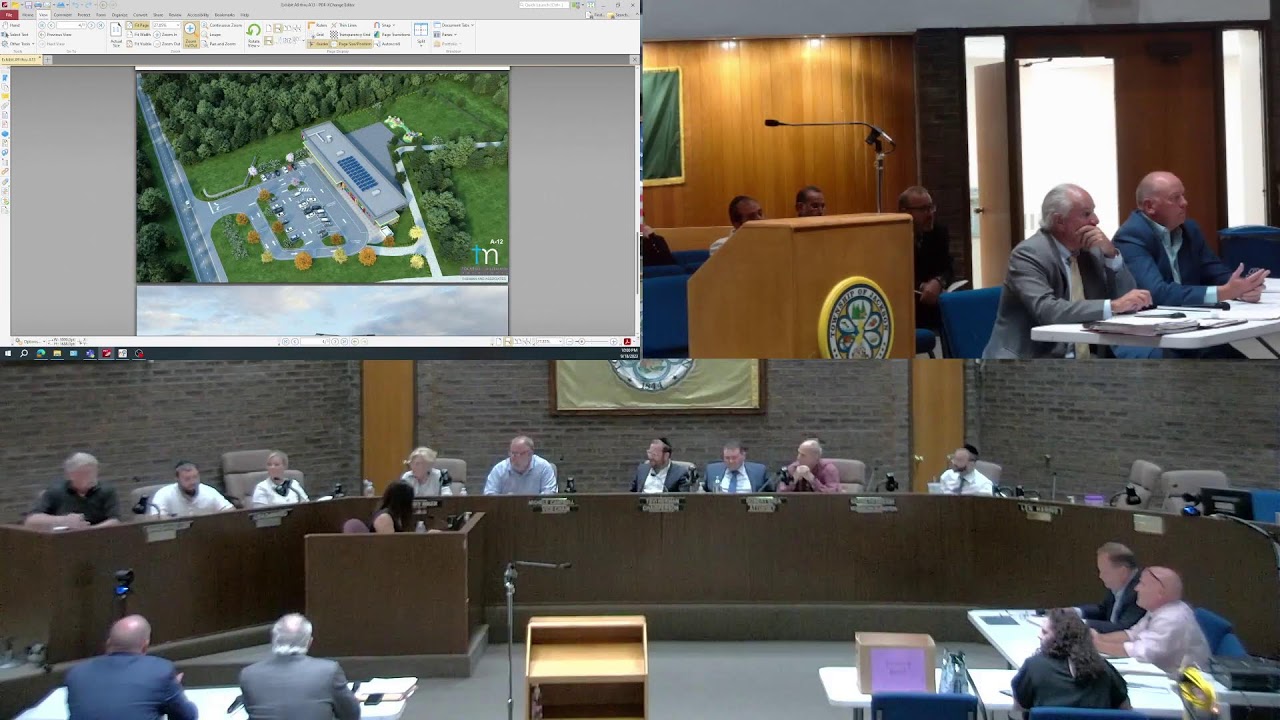Open the Loupe tool
1280x720 pixels.
click(211, 35)
